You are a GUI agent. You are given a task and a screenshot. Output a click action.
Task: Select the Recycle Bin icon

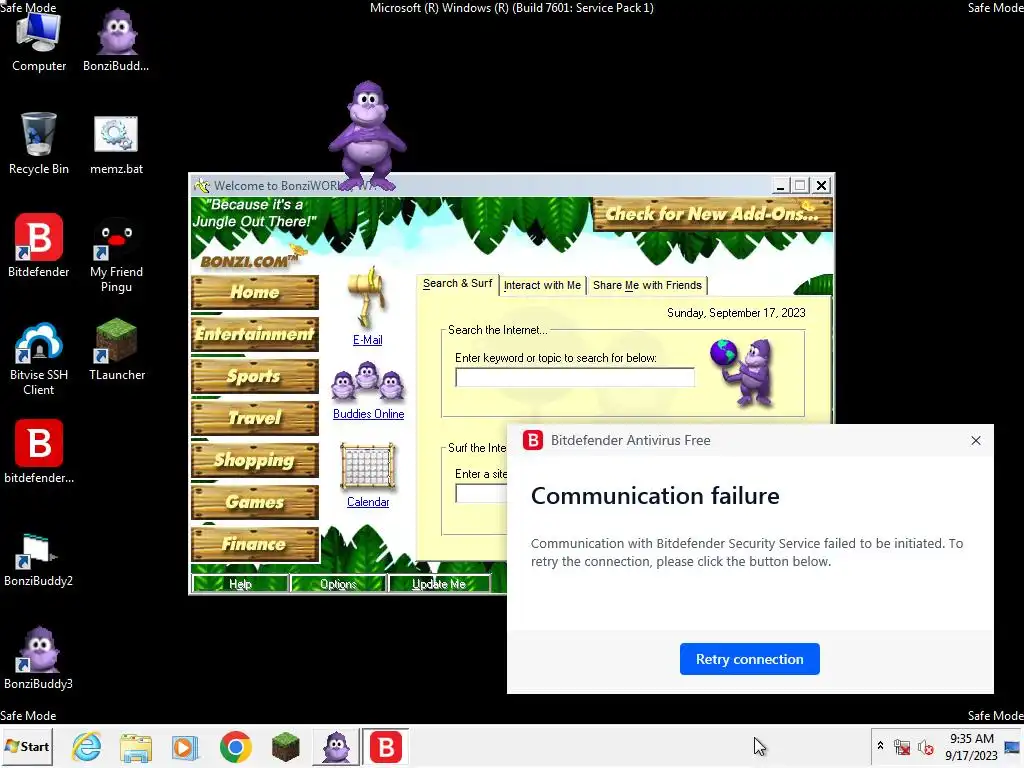click(x=39, y=144)
